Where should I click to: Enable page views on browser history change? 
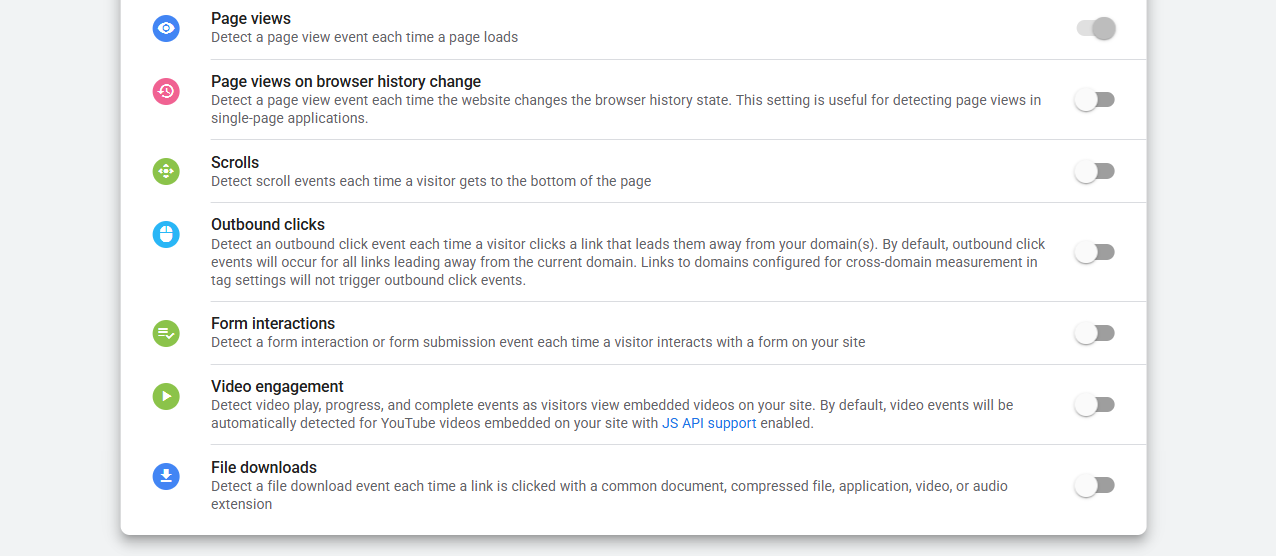1095,100
